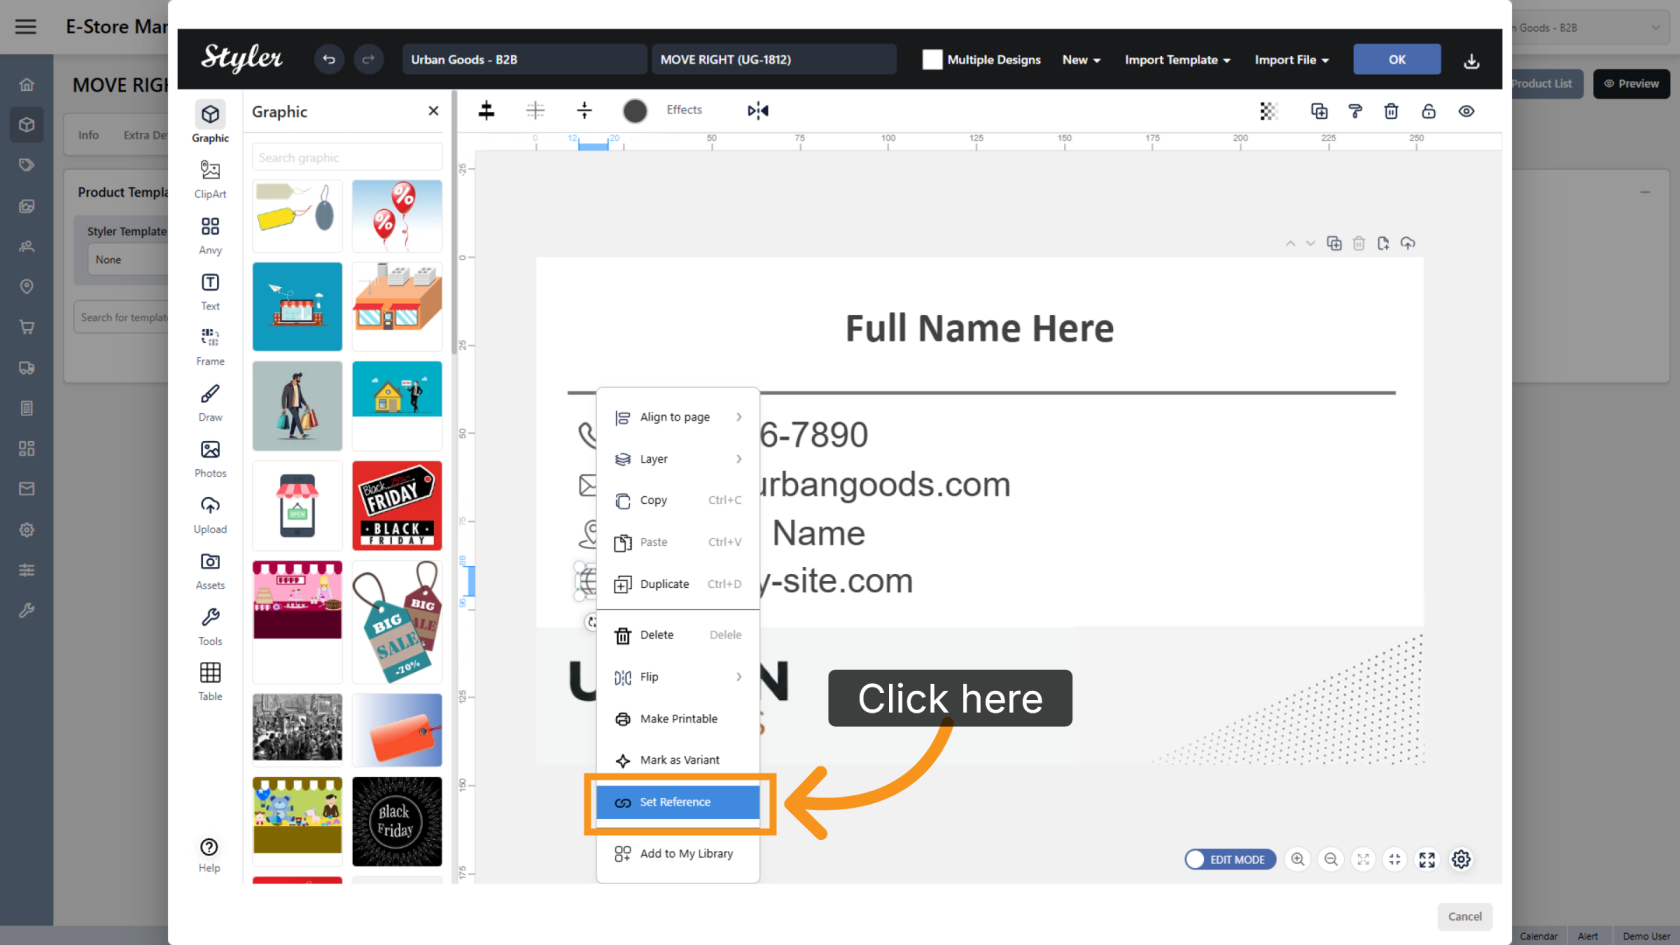The height and width of the screenshot is (945, 1680).
Task: Expand the Align to page submenu
Action: click(x=678, y=417)
